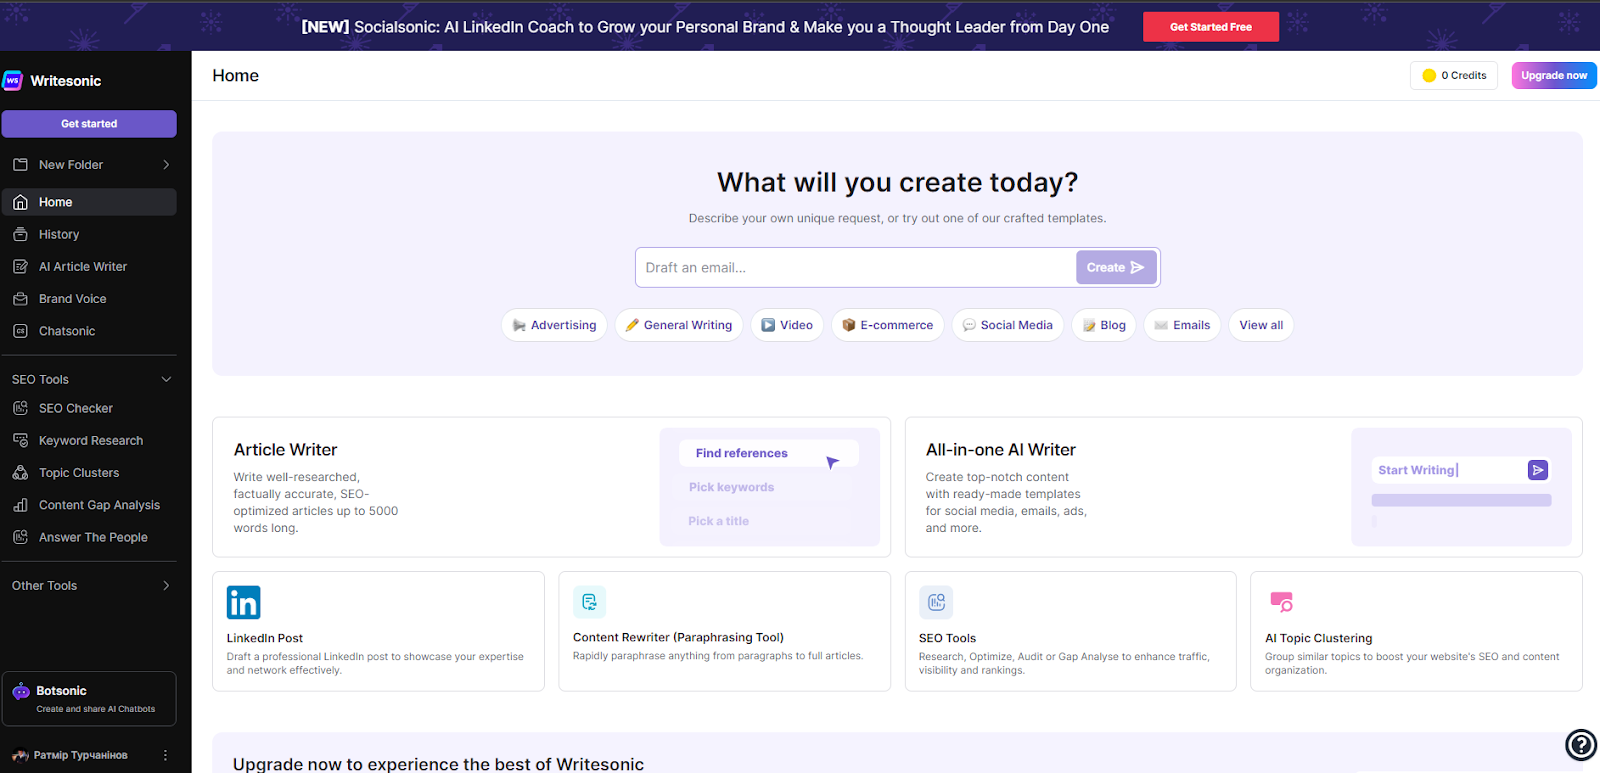The height and width of the screenshot is (773, 1600).
Task: Open the LinkedIn Post card title
Action: (264, 638)
